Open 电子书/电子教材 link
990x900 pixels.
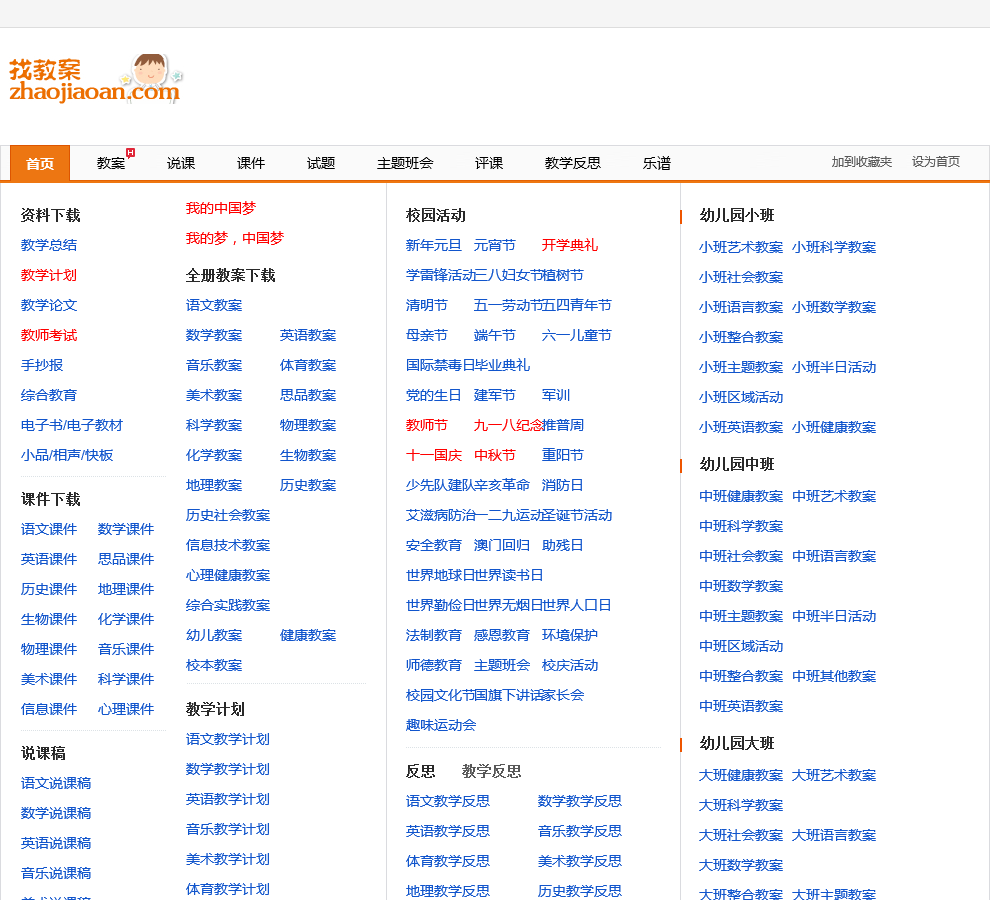point(72,425)
